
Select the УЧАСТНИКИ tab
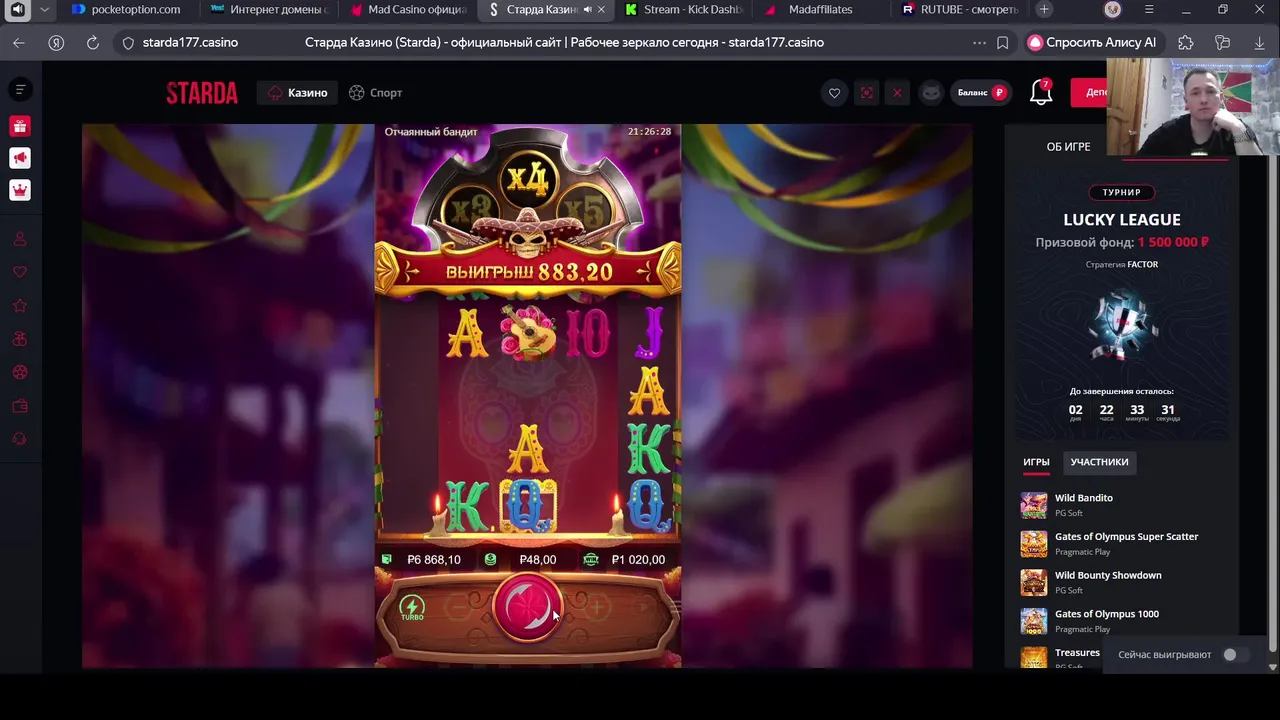point(1099,462)
